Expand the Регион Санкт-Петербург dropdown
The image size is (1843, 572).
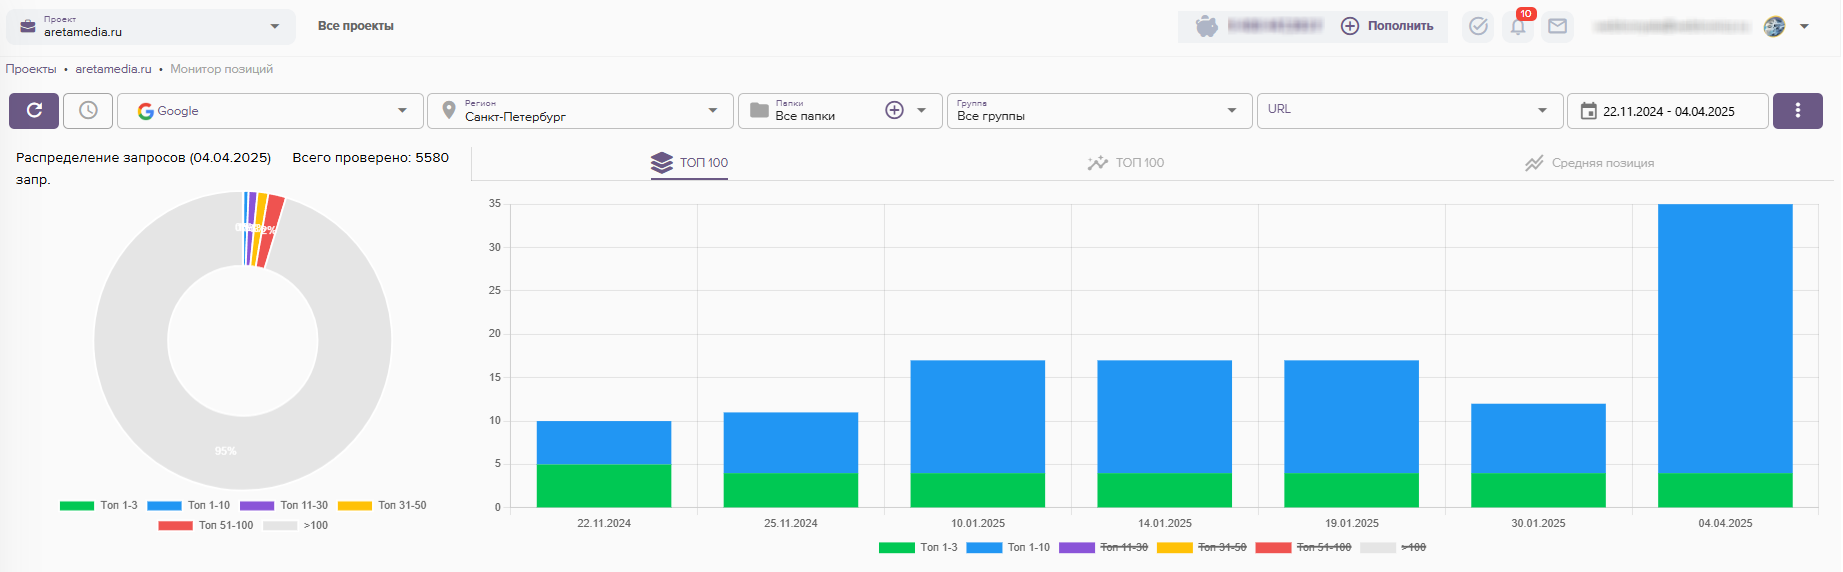580,111
